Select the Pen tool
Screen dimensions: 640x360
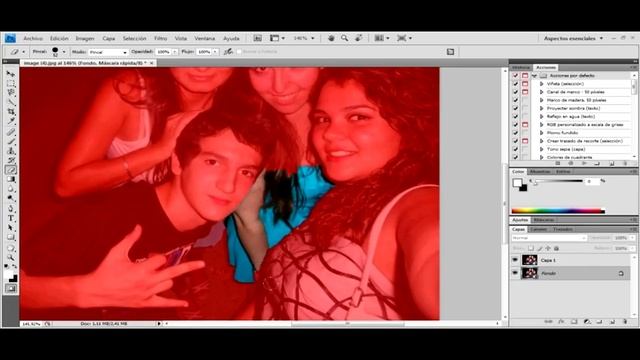pos(11,209)
